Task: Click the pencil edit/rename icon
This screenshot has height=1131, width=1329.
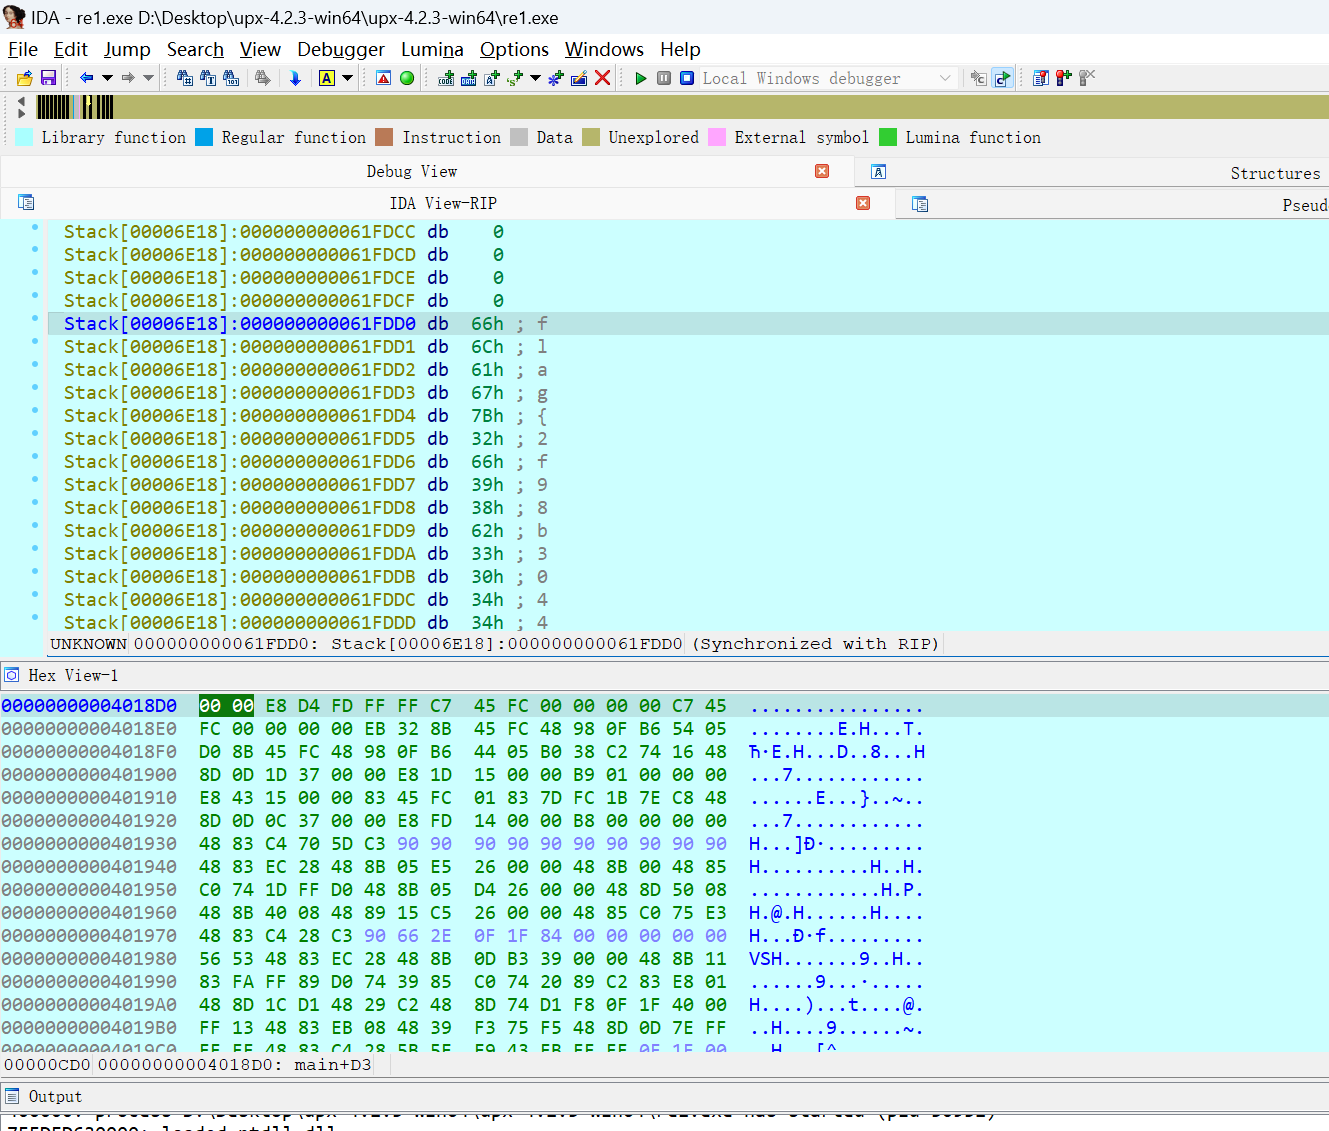Action: click(x=579, y=78)
